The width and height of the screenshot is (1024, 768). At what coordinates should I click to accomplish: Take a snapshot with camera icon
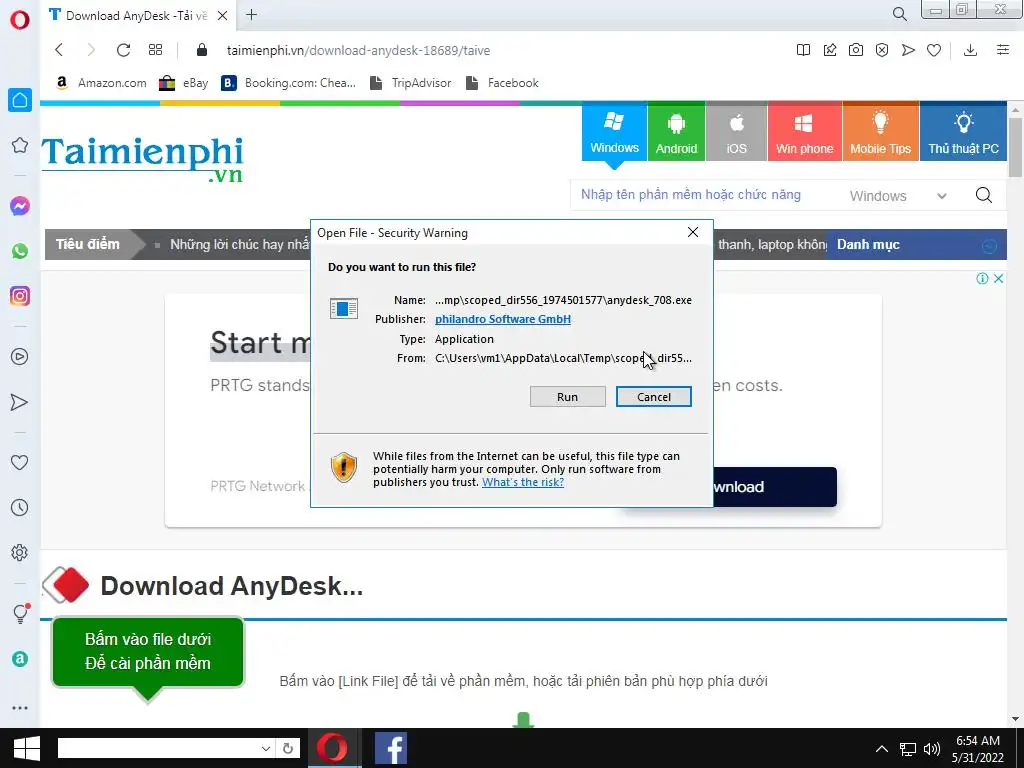pyautogui.click(x=856, y=50)
